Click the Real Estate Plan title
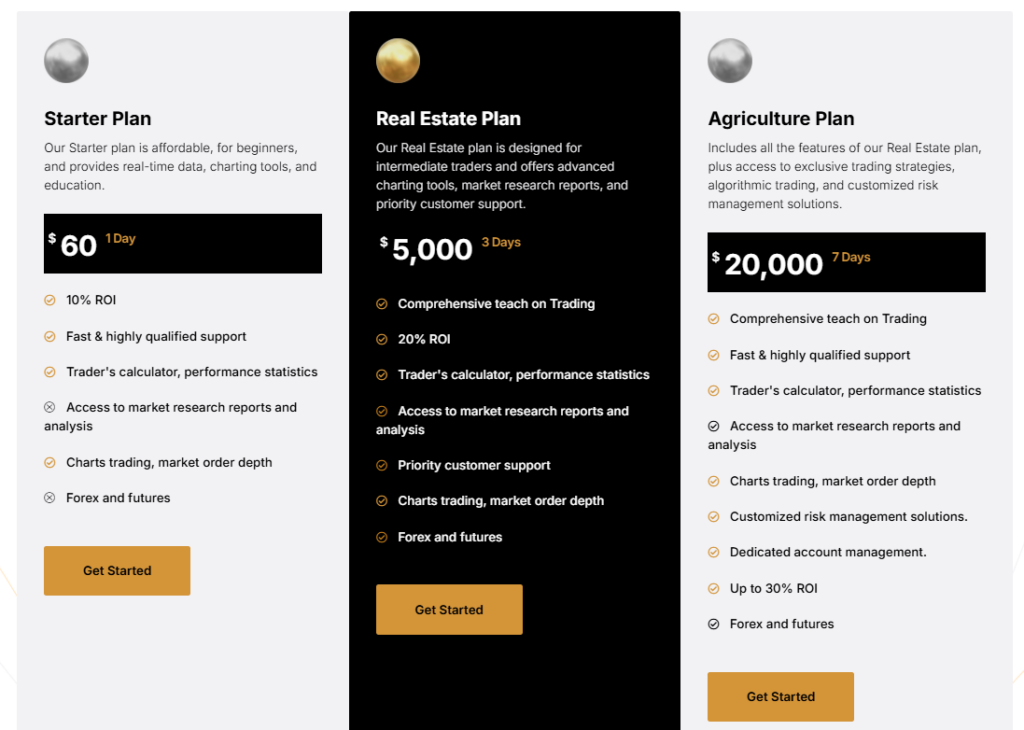This screenshot has height=730, width=1024. [448, 119]
